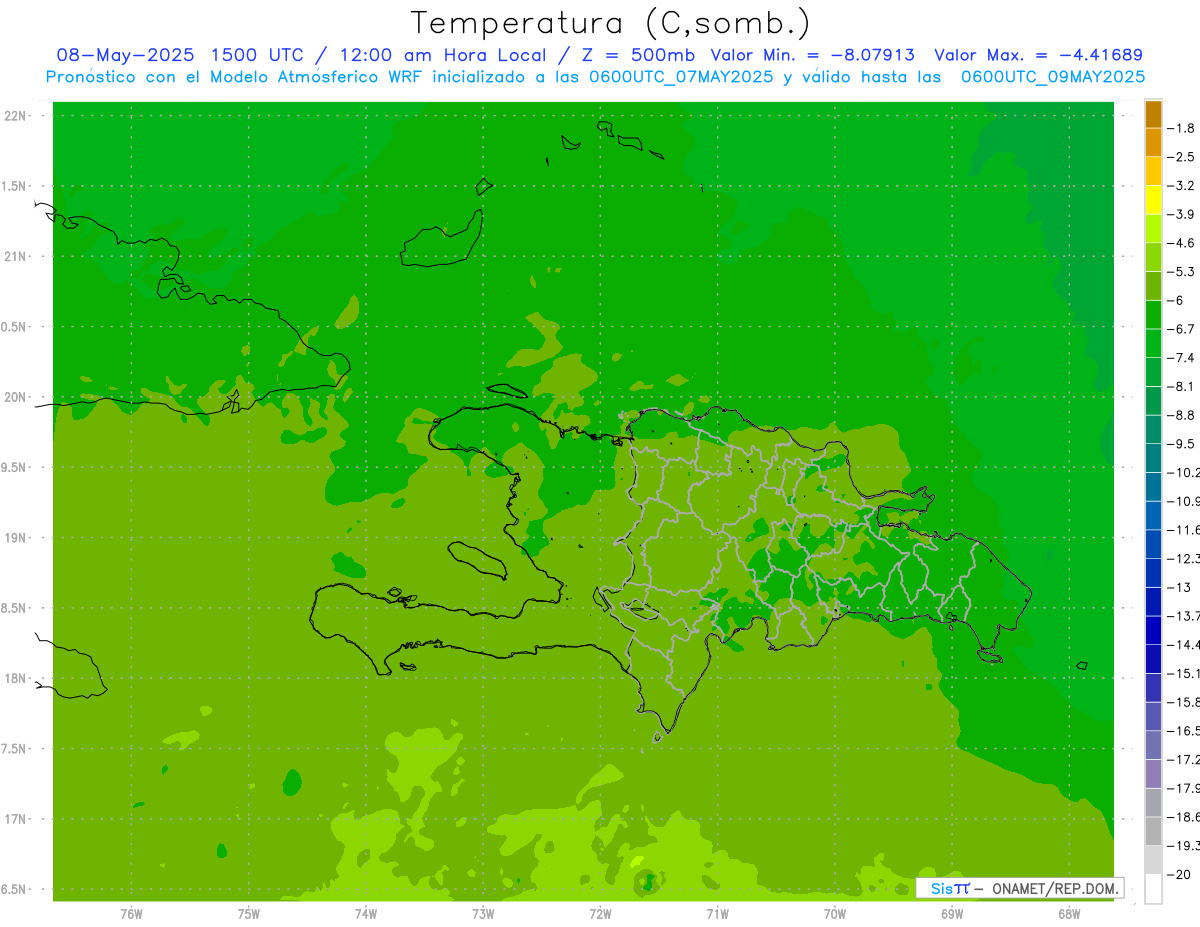Select the "Valor Min. = -8.07913" text
The height and width of the screenshot is (927, 1200).
click(x=812, y=55)
